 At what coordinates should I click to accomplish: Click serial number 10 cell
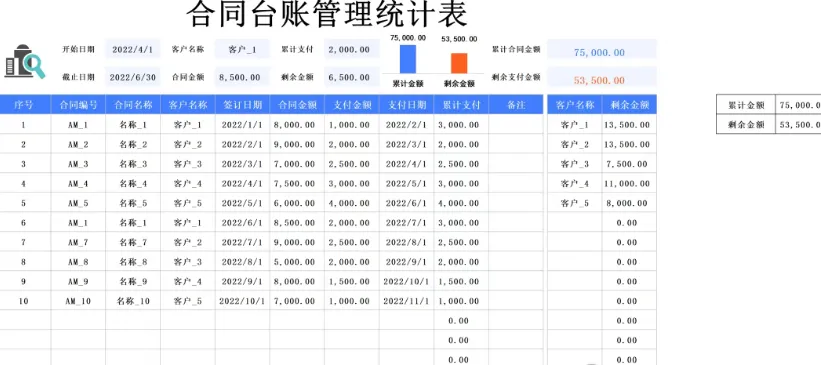pyautogui.click(x=24, y=301)
